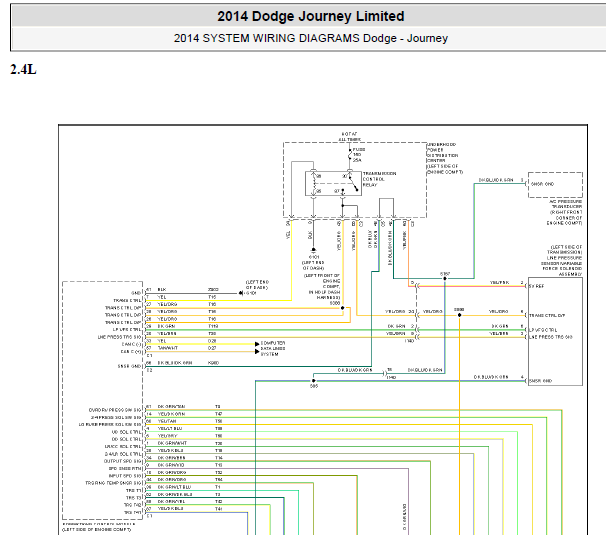Click the 'CAN C (+)' pin label
606x535 pixels.
coord(131,352)
